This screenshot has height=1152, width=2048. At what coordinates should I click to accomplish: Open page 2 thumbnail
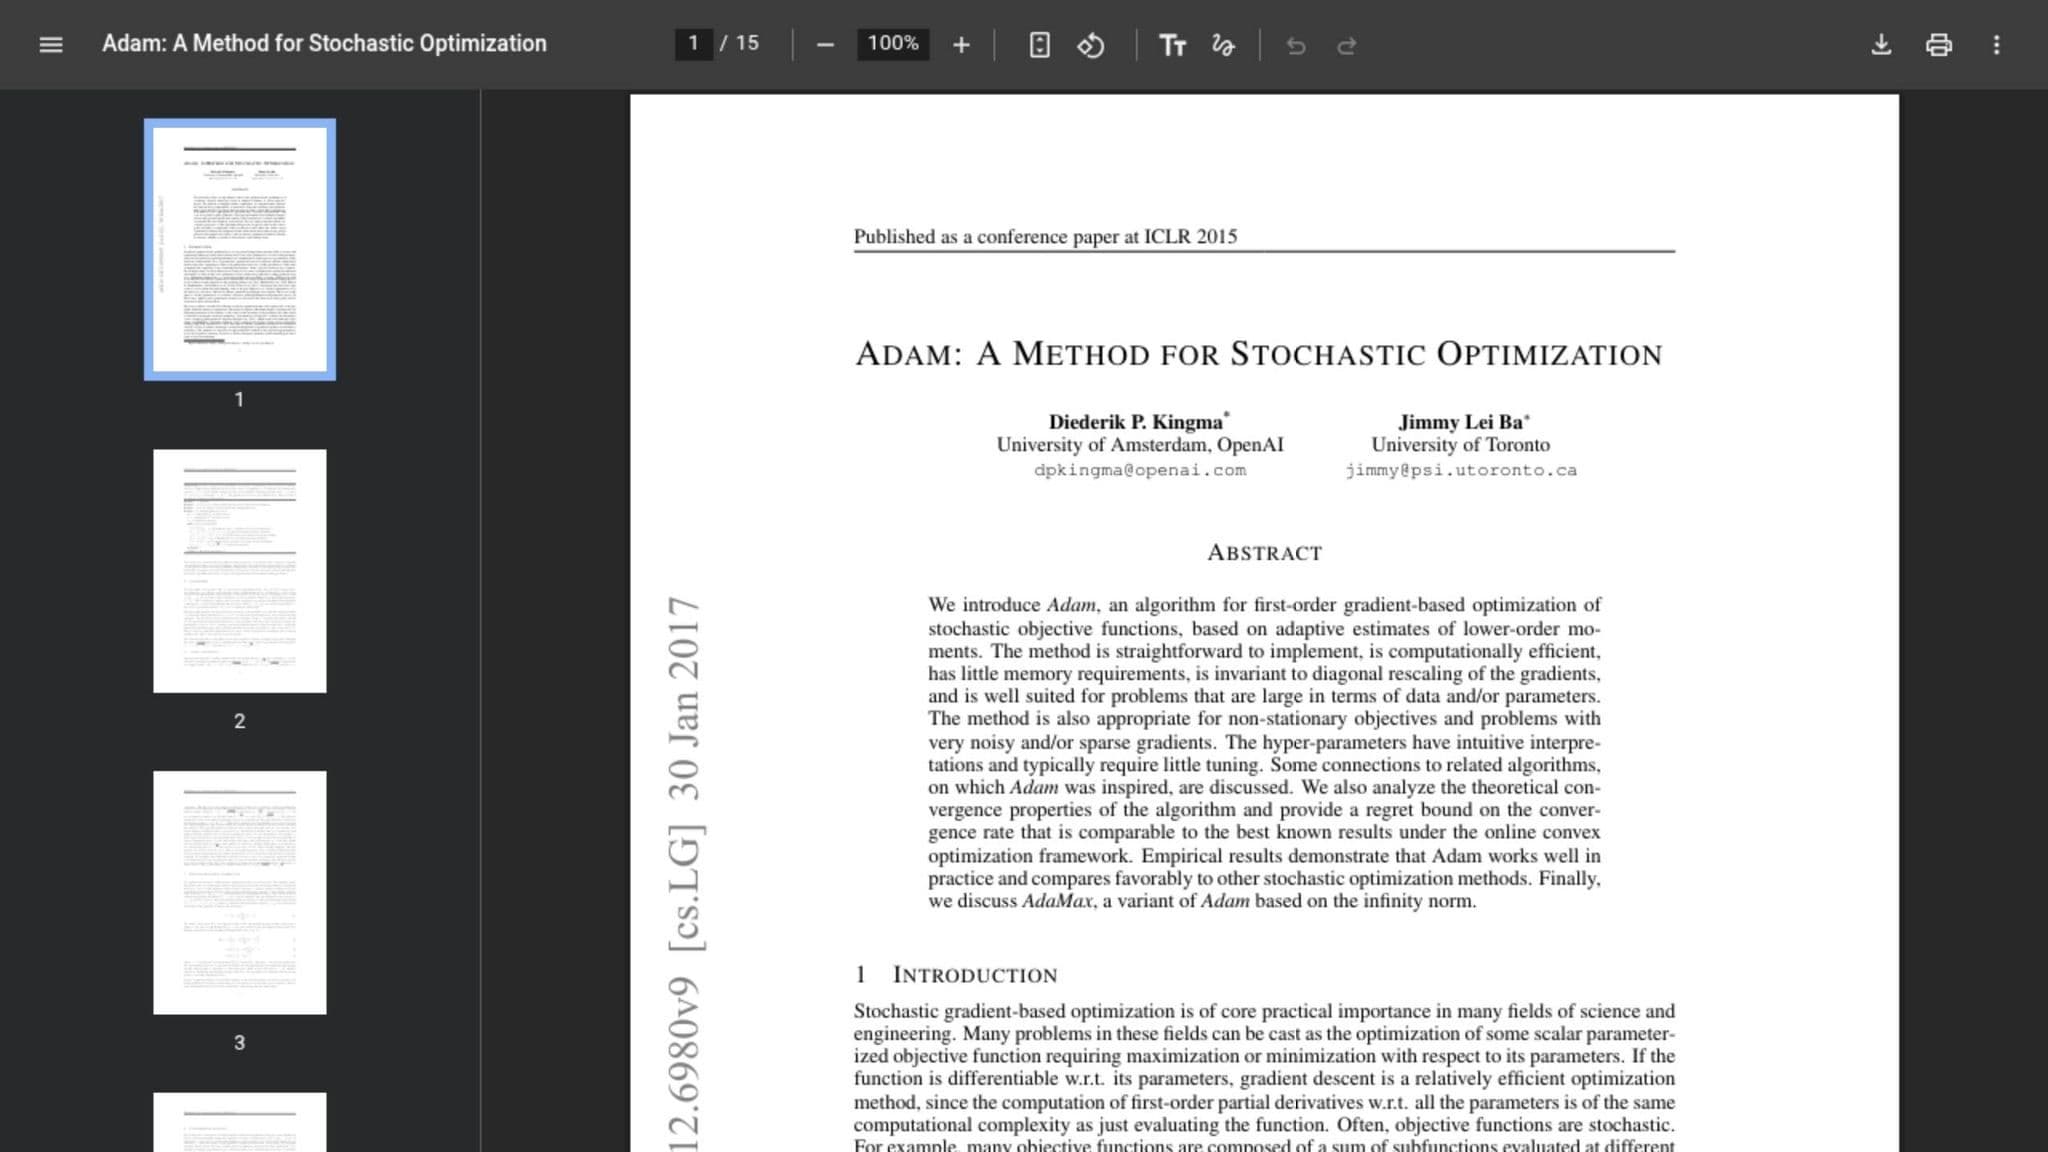coord(240,571)
